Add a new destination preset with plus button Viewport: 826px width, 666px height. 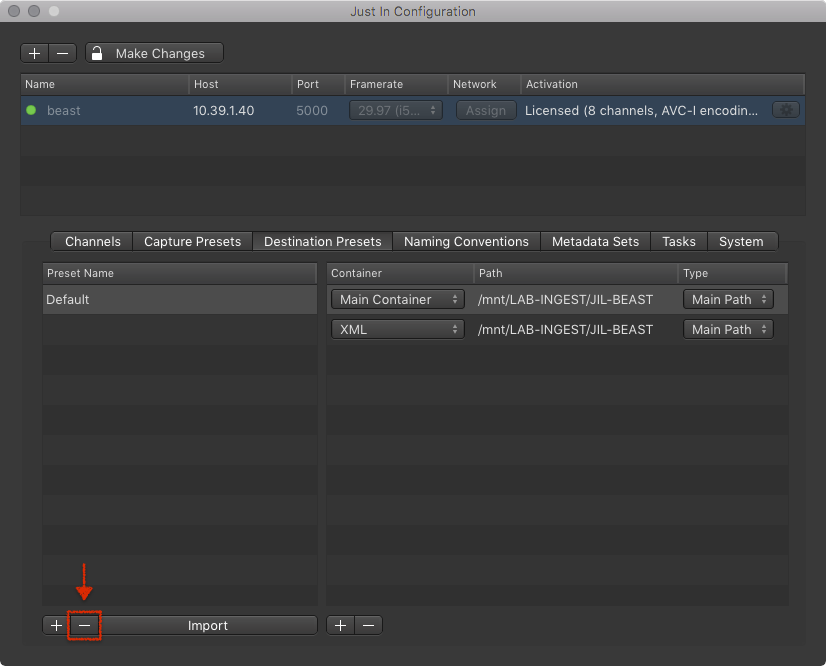tap(56, 625)
